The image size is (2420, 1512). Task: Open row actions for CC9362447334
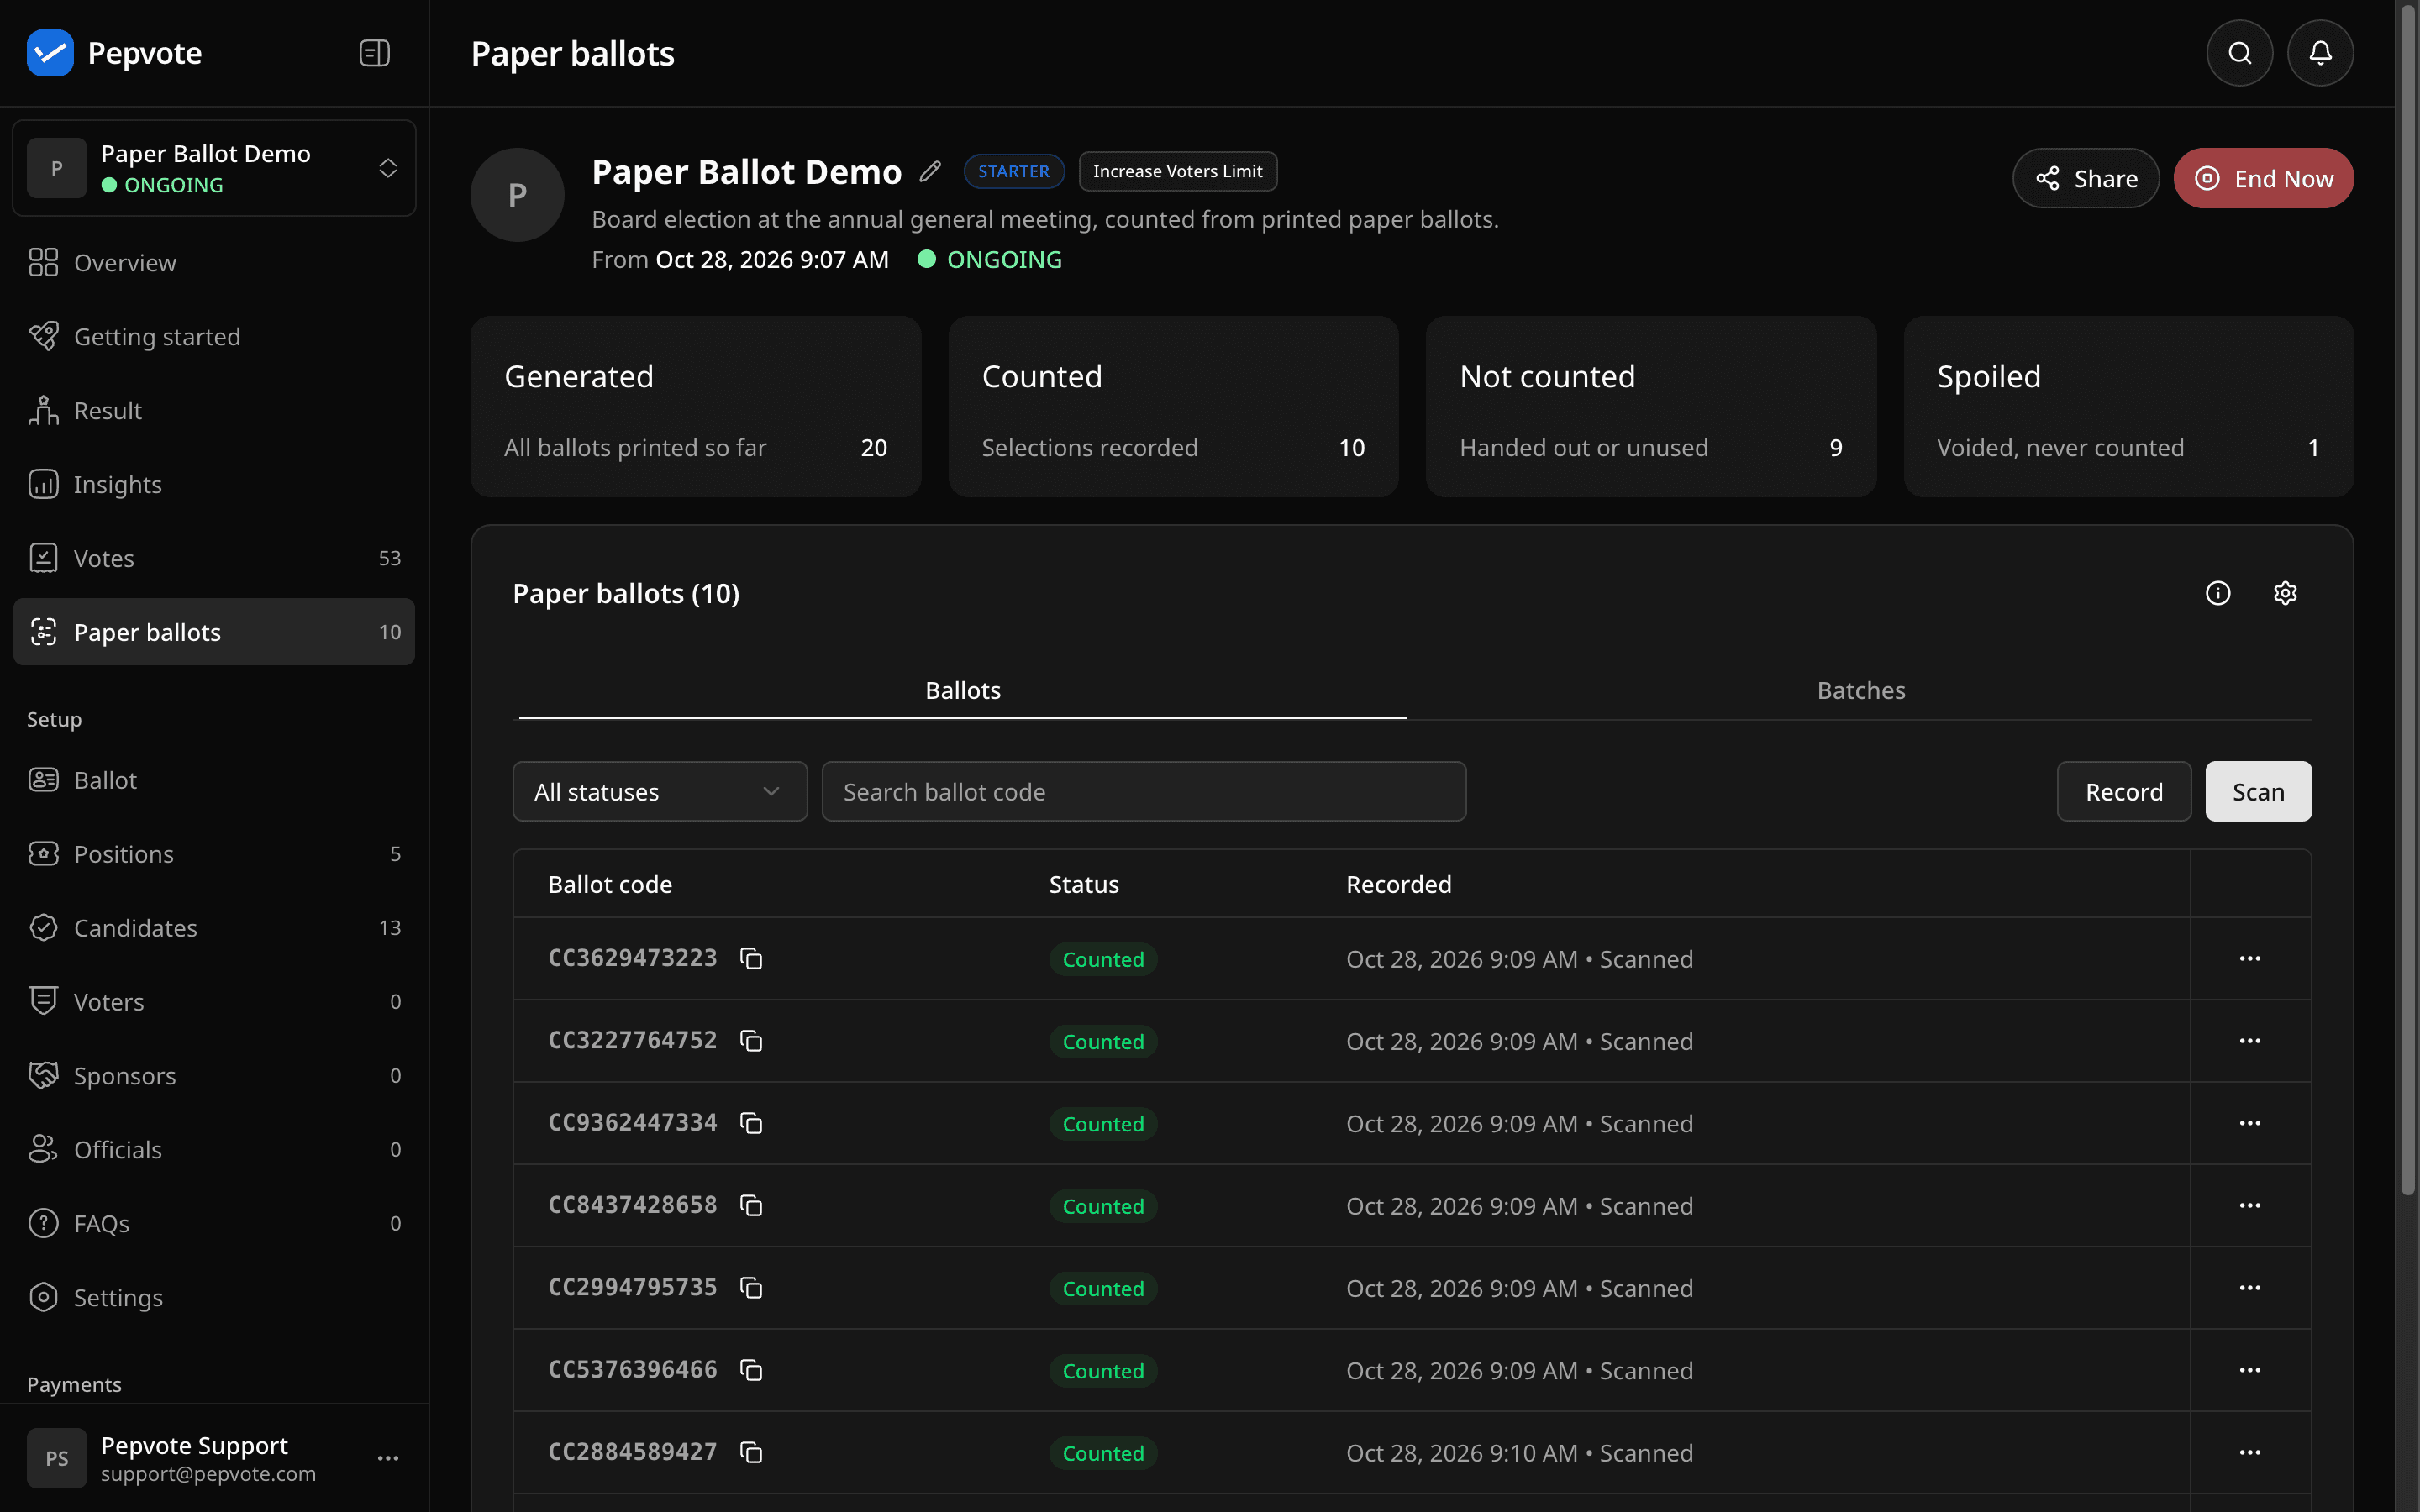tap(2250, 1123)
